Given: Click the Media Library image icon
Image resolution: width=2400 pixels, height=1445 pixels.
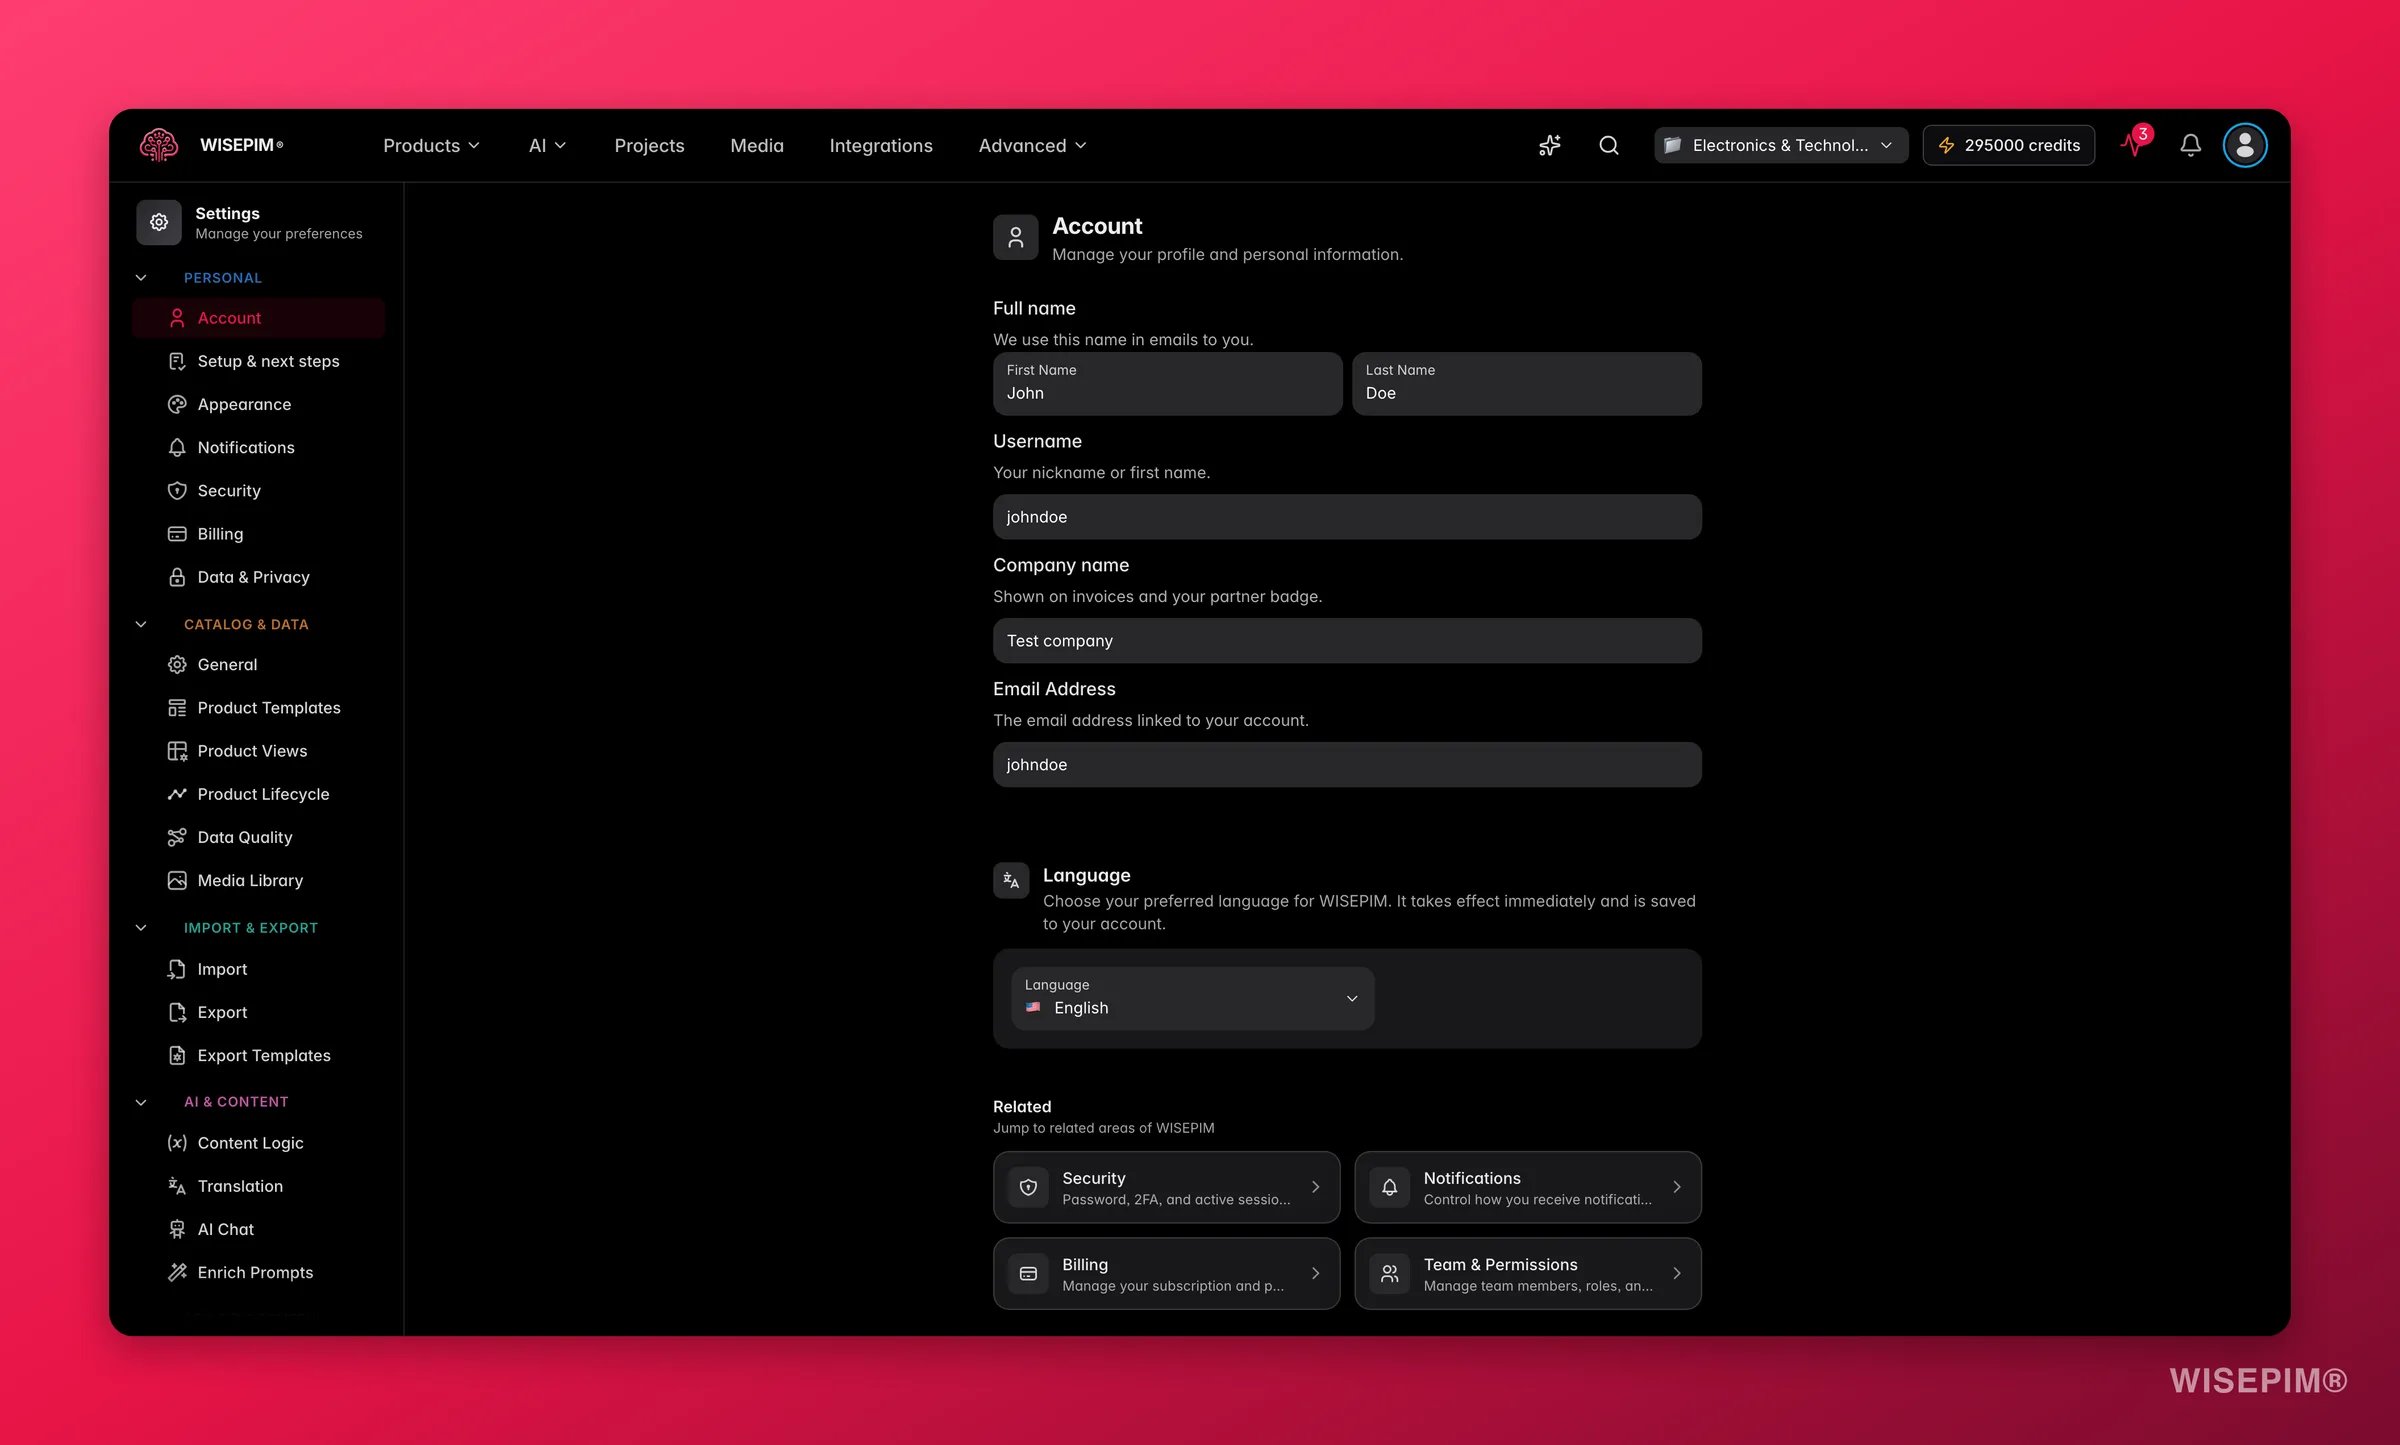Looking at the screenshot, I should pyautogui.click(x=177, y=880).
